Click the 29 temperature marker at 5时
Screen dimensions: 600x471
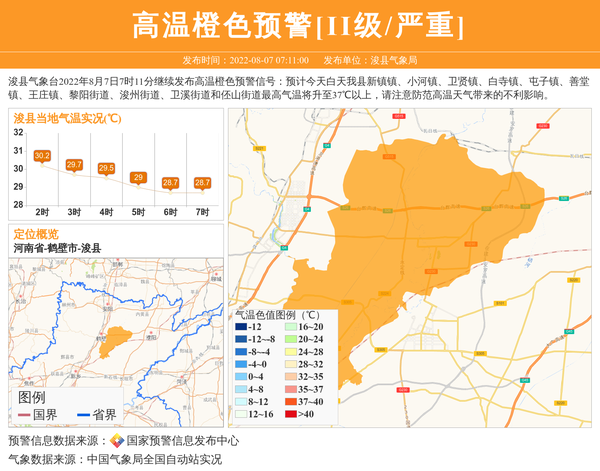coord(138,177)
